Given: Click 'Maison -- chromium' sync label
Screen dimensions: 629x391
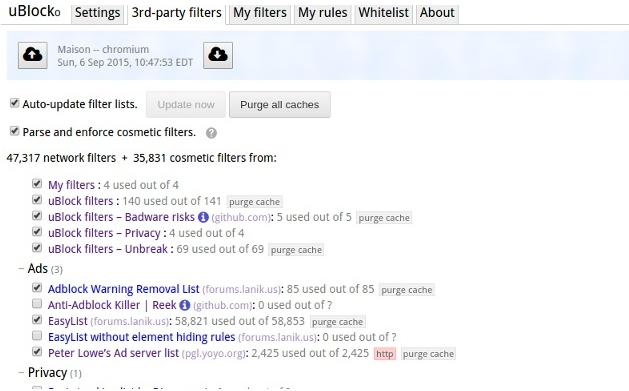Looking at the screenshot, I should [103, 49].
